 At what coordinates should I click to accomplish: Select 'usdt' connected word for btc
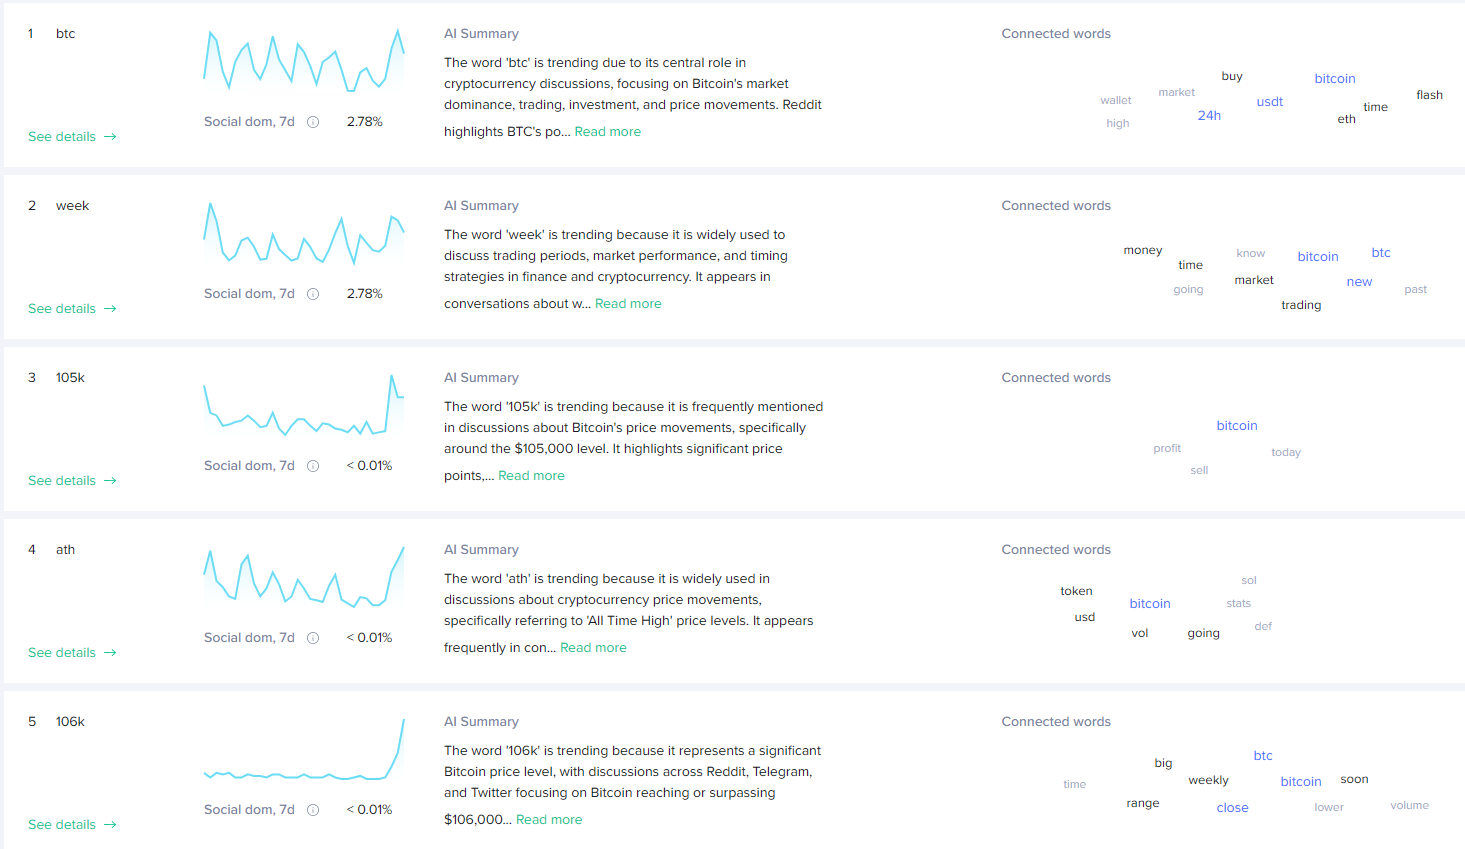tap(1269, 102)
